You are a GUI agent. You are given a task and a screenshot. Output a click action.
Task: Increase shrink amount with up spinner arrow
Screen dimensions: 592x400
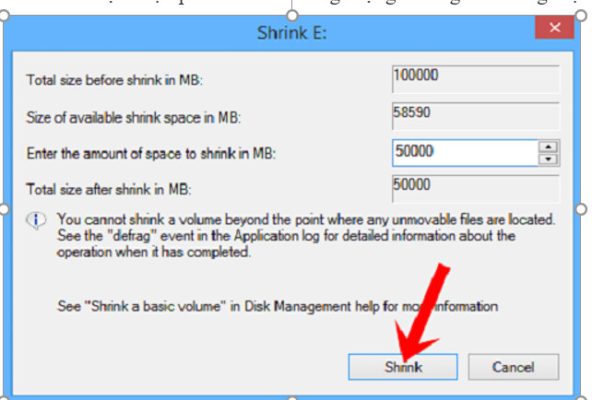(548, 147)
